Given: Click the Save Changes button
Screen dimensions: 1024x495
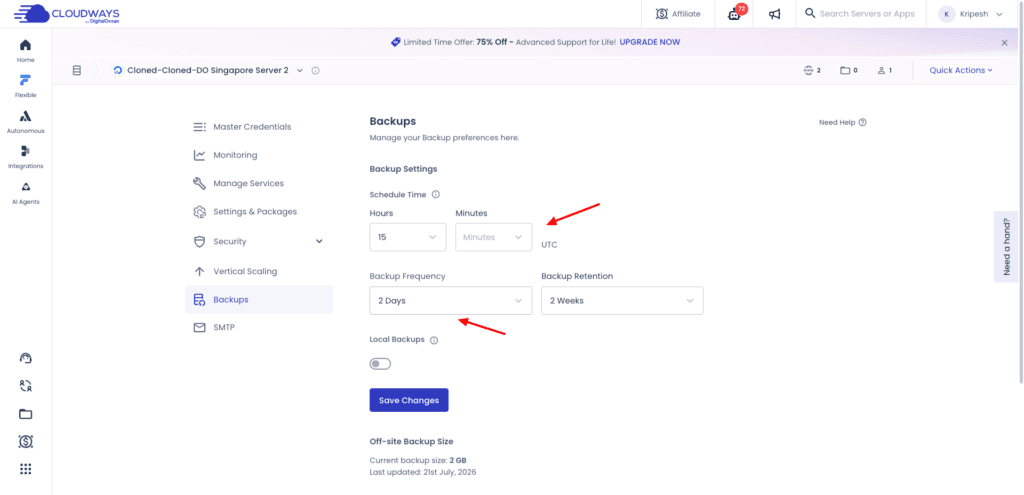Looking at the screenshot, I should pos(409,400).
